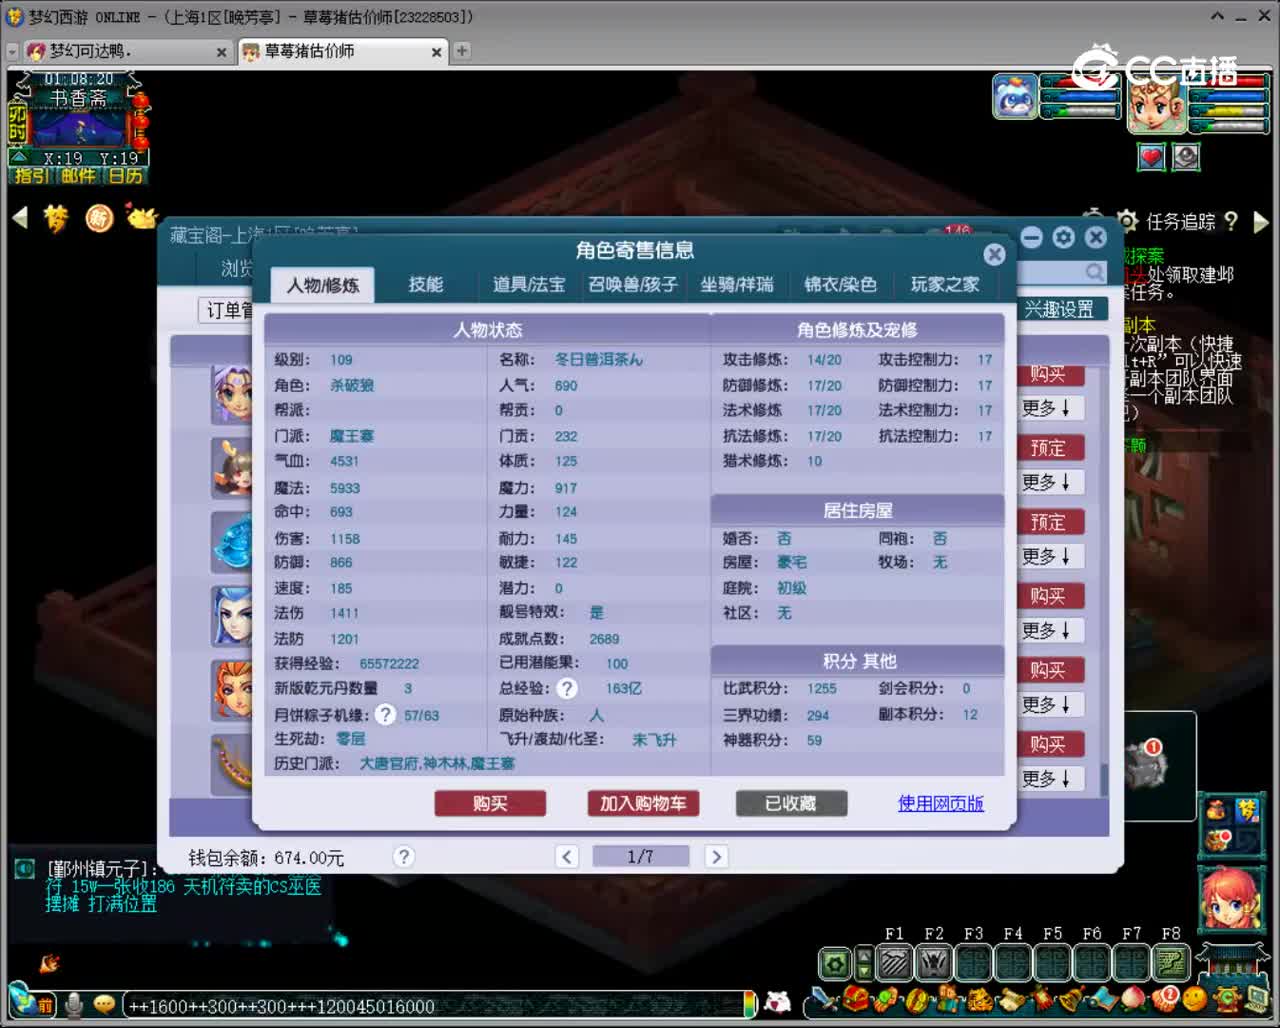
Task: Open the 使用网页版 link
Action: 940,803
